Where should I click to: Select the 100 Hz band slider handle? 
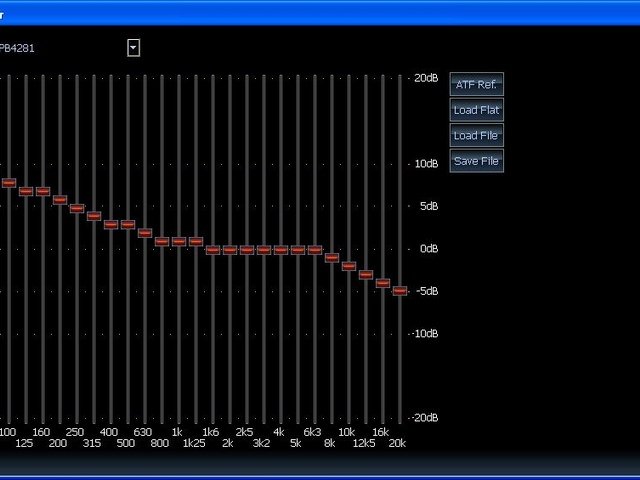(9, 183)
